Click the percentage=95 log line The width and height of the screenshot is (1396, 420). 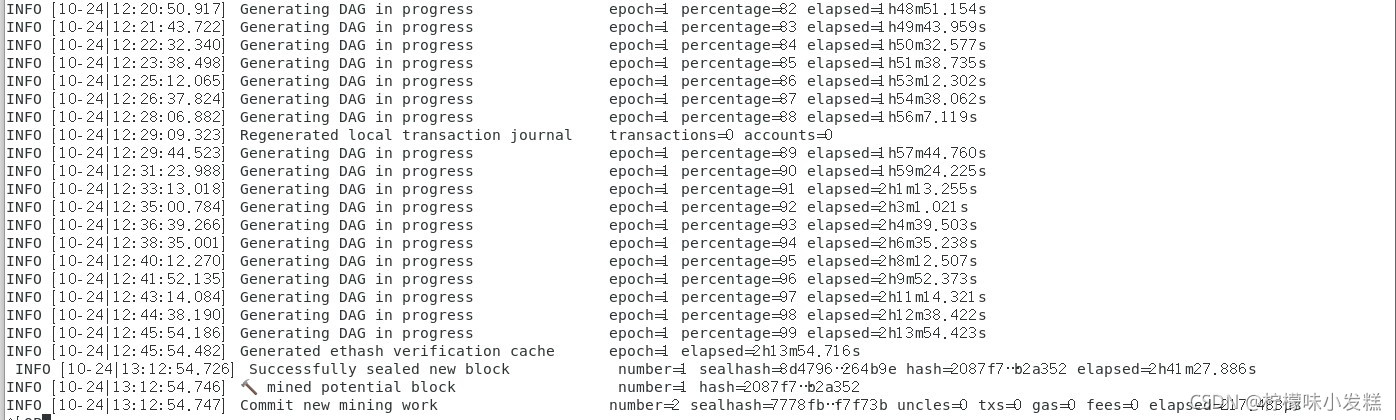tap(496, 261)
